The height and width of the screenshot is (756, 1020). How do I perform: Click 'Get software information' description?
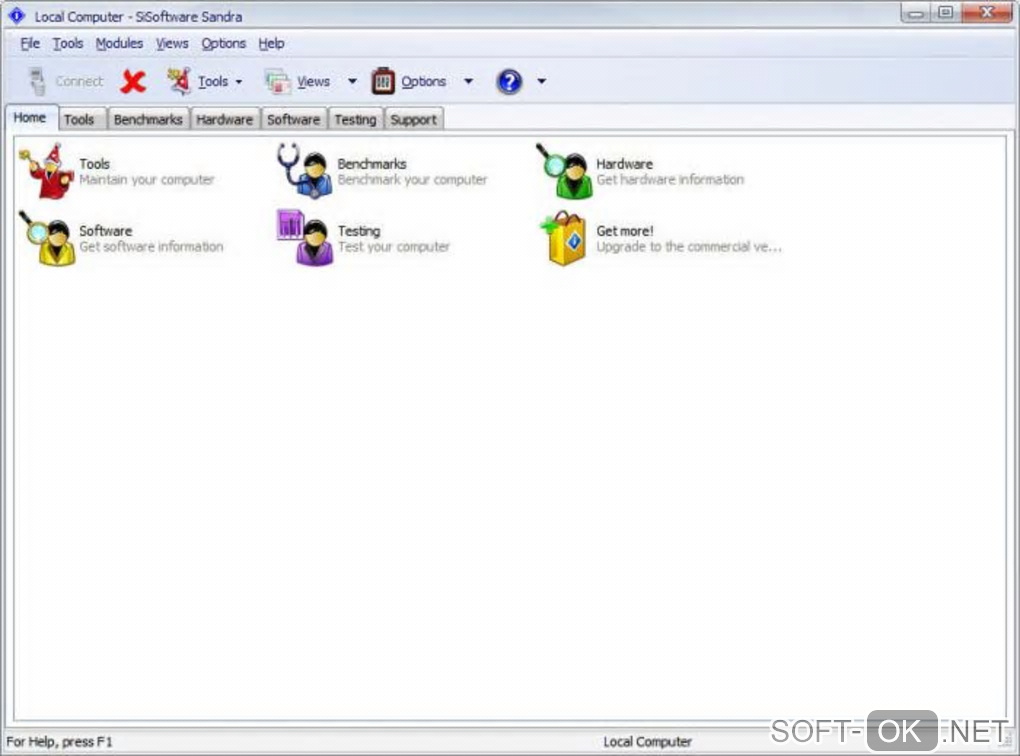(x=151, y=247)
